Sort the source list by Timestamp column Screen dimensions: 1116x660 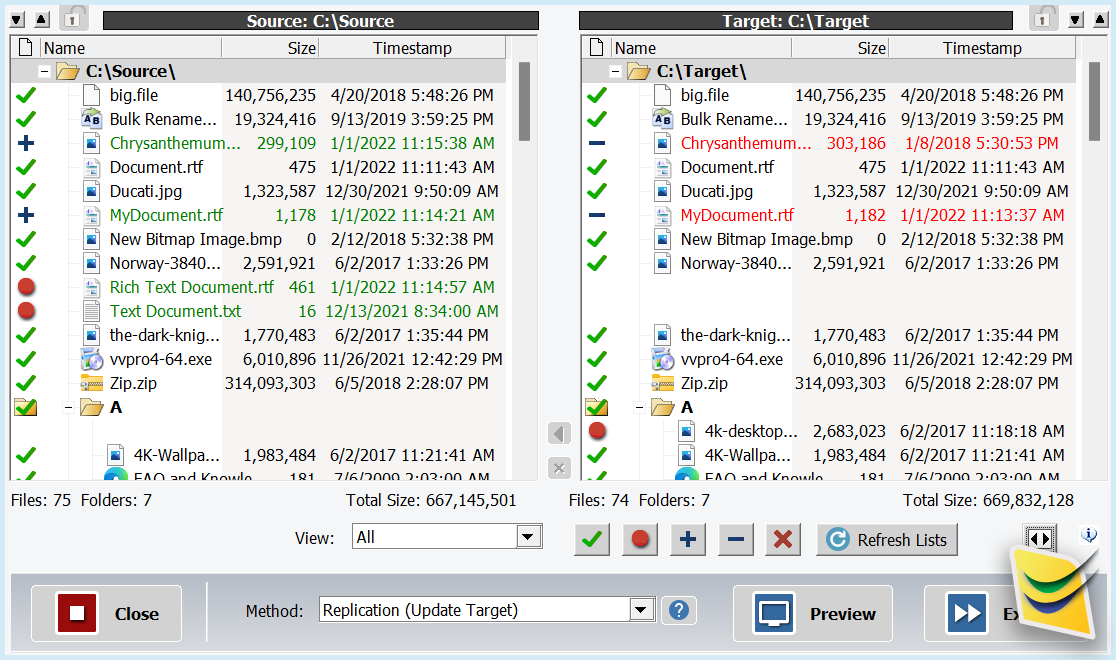(412, 48)
